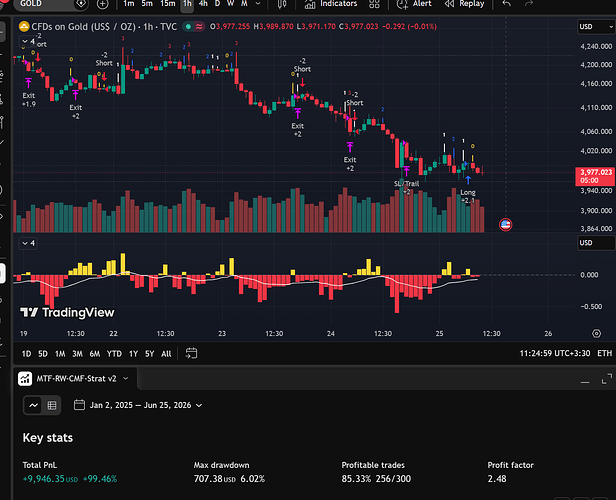616x500 pixels.
Task: Click the undo arrow
Action: click(x=507, y=4)
